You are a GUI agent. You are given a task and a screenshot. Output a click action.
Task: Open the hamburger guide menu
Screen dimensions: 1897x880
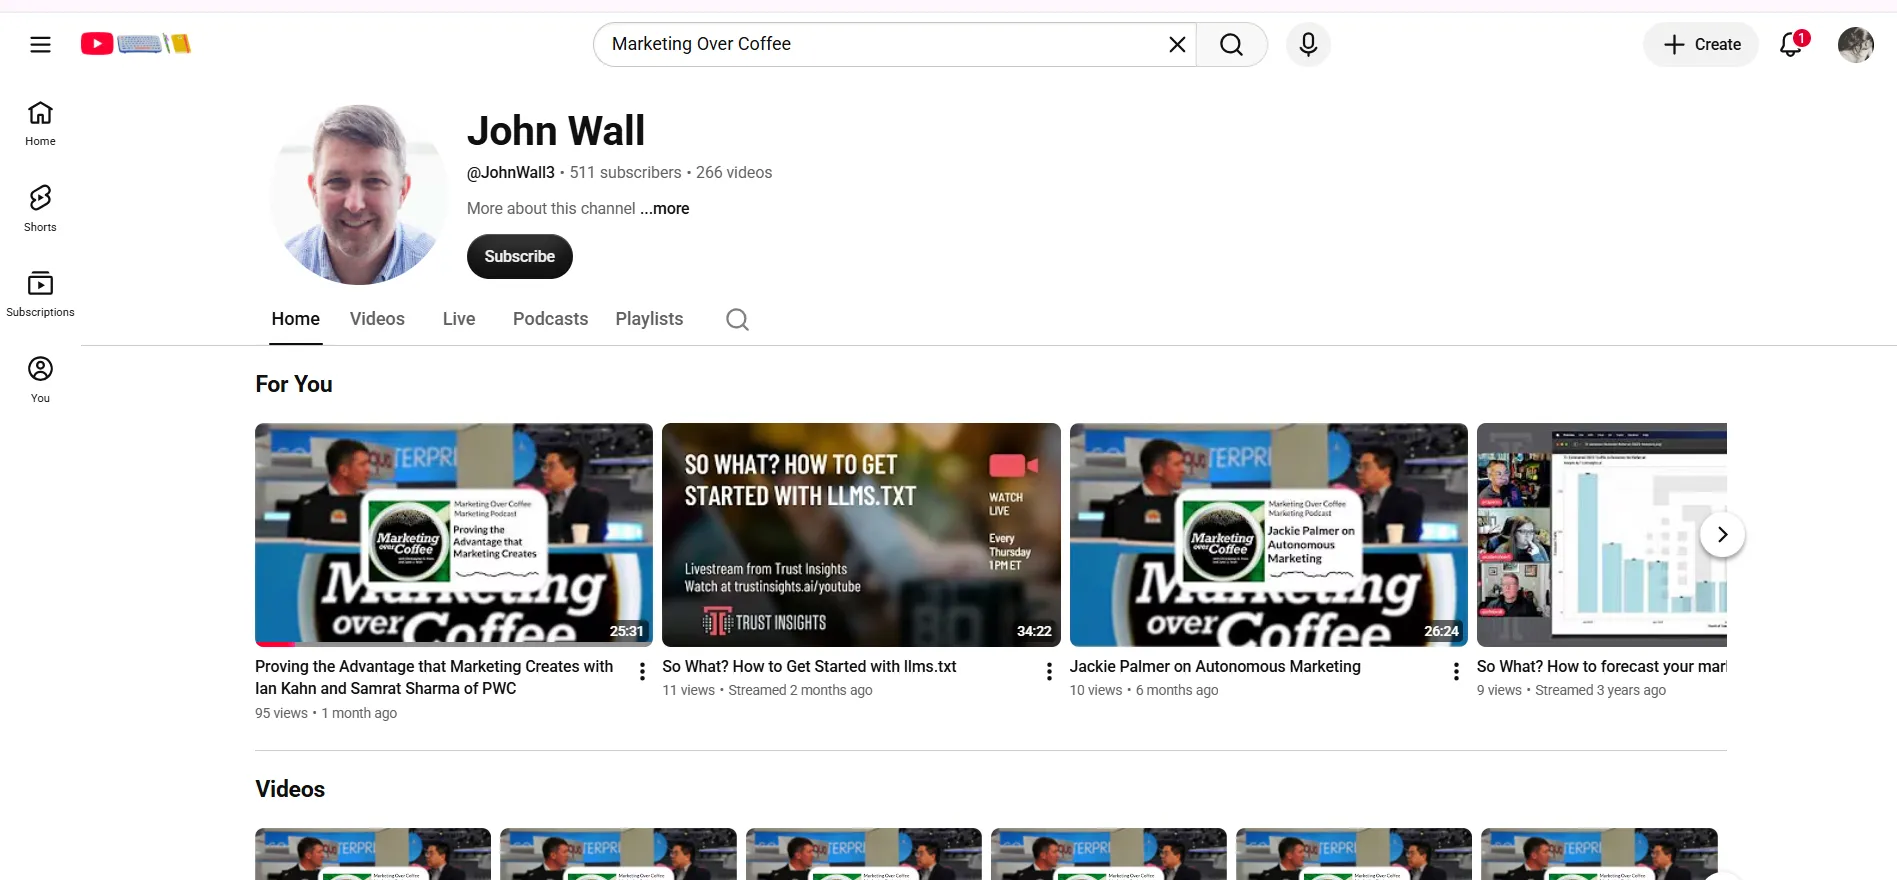40,44
